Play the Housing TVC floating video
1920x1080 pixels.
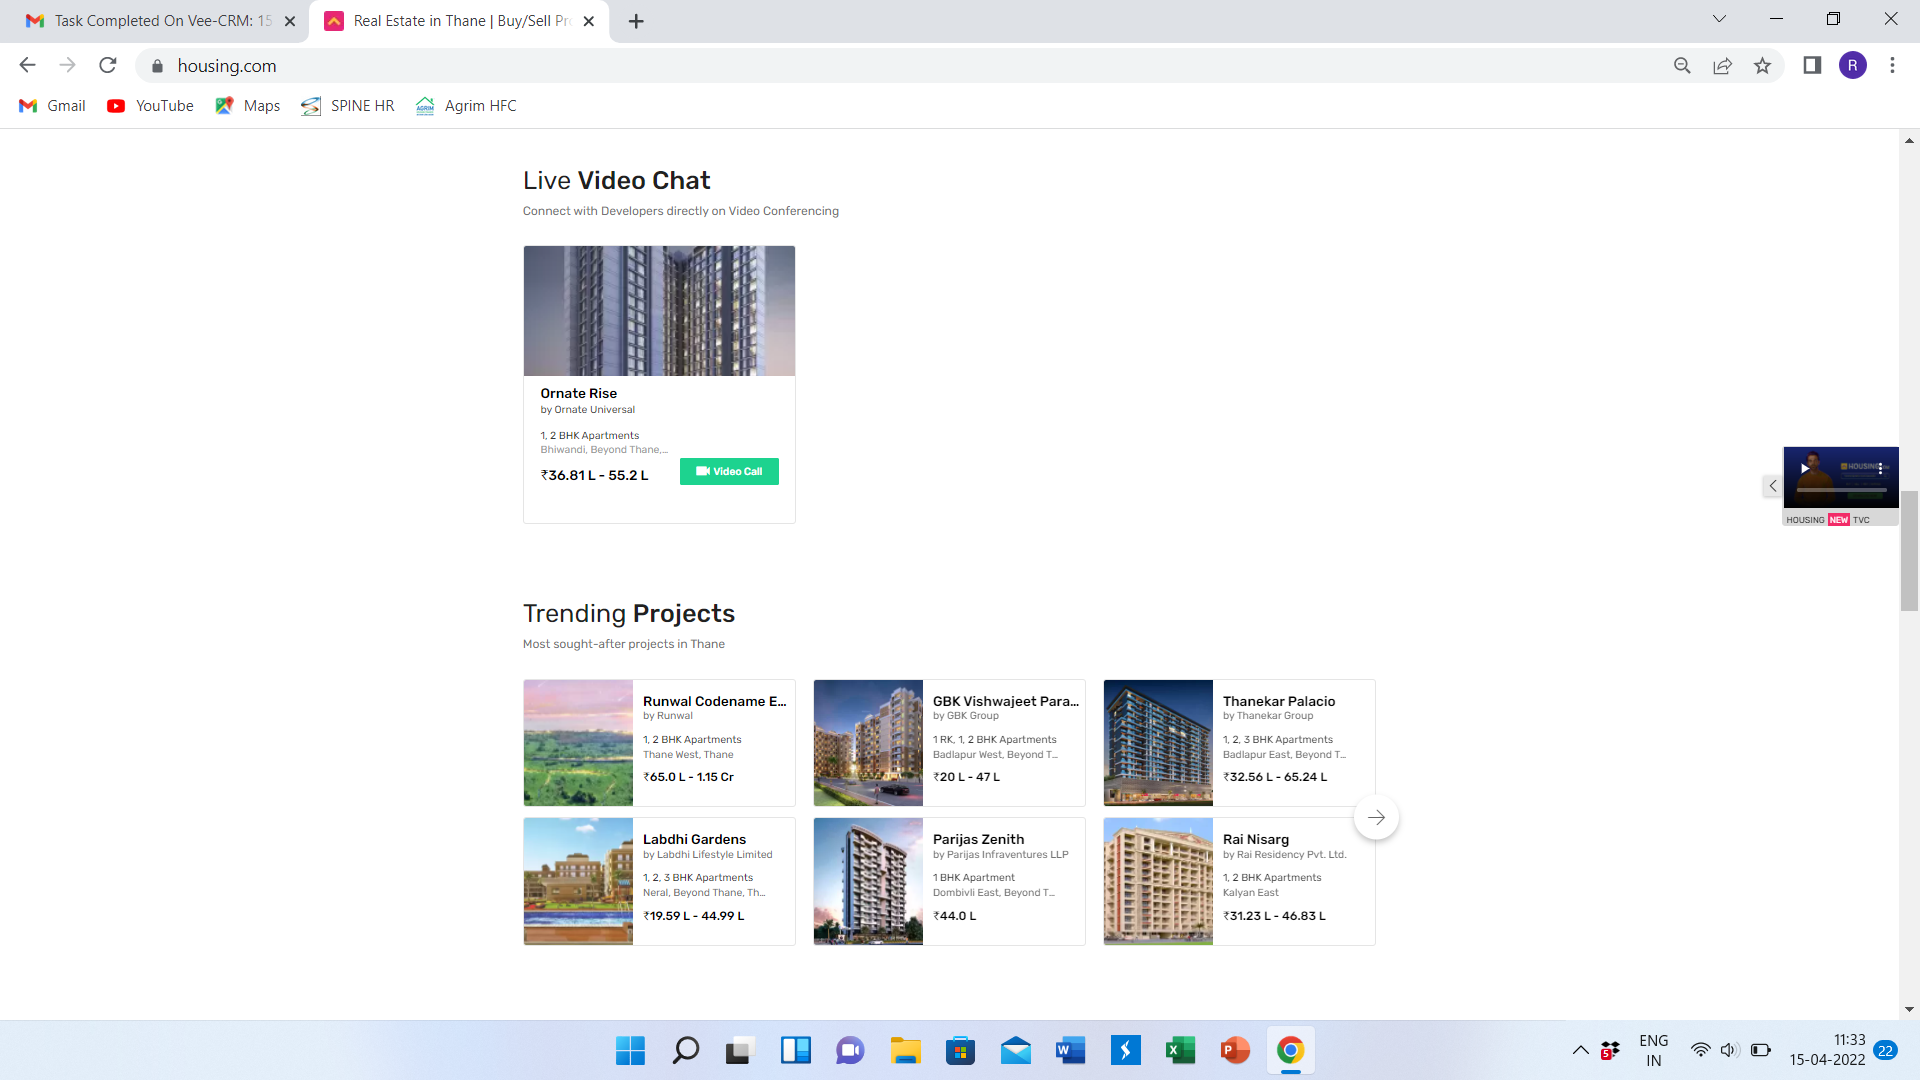click(x=1805, y=468)
